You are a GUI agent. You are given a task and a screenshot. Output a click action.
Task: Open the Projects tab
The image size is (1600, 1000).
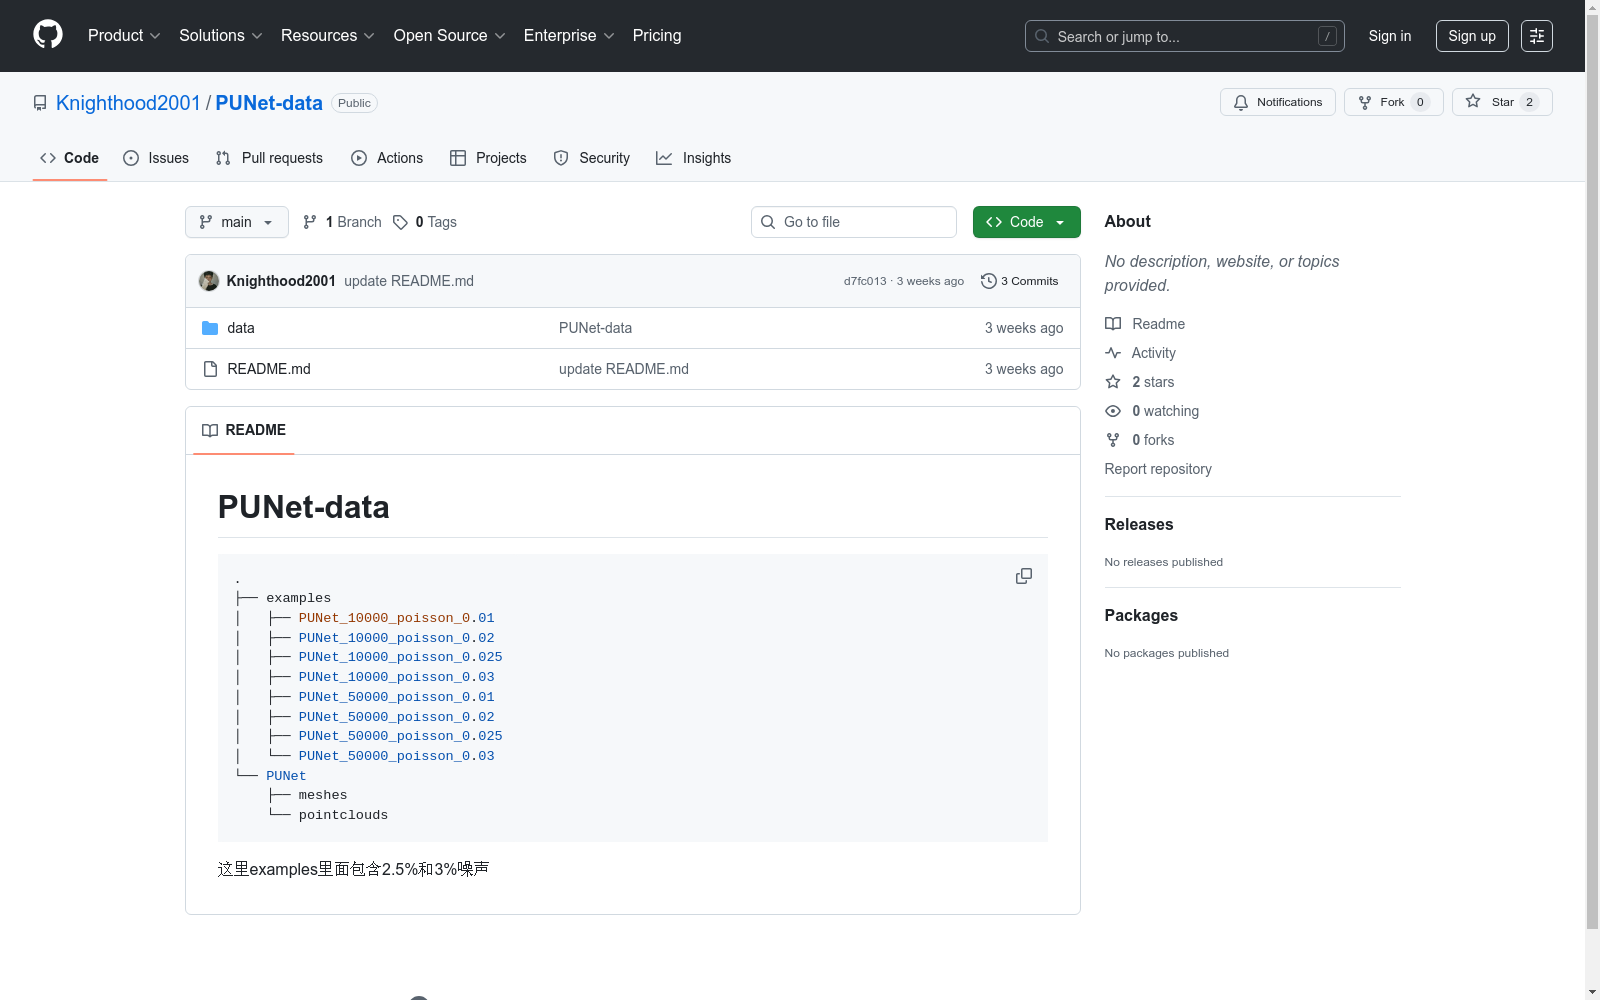(x=488, y=158)
